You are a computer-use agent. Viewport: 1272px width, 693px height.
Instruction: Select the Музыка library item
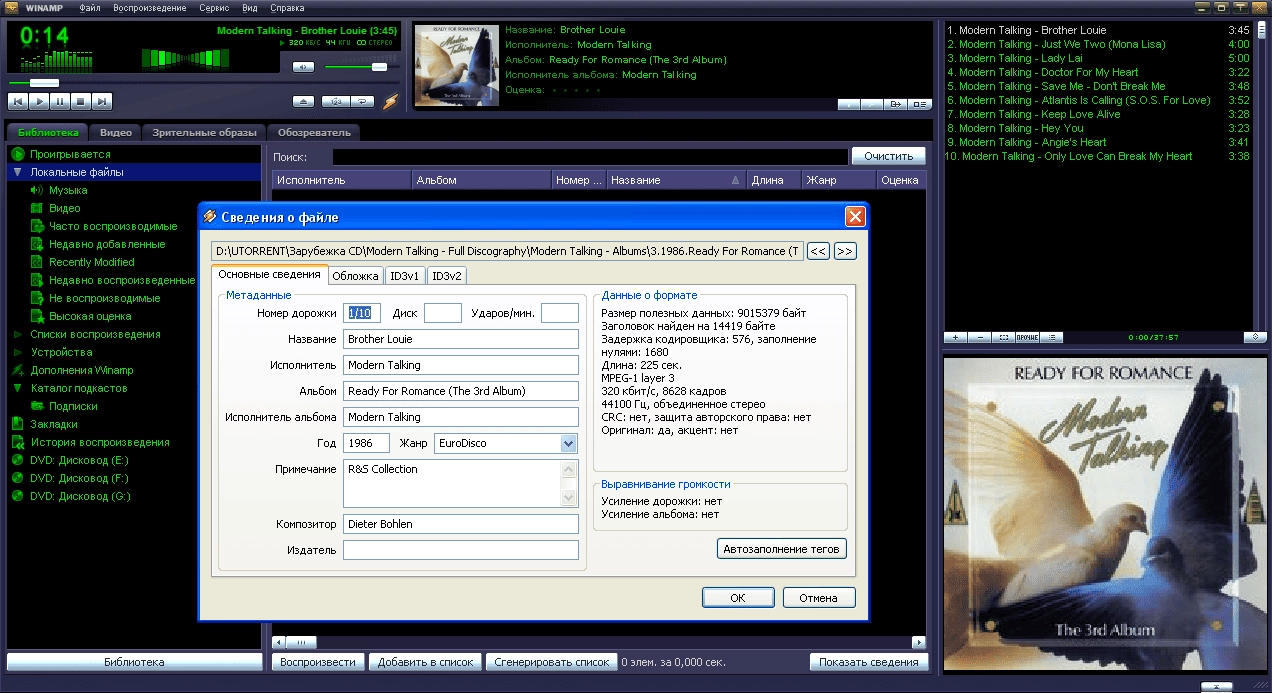[x=68, y=190]
